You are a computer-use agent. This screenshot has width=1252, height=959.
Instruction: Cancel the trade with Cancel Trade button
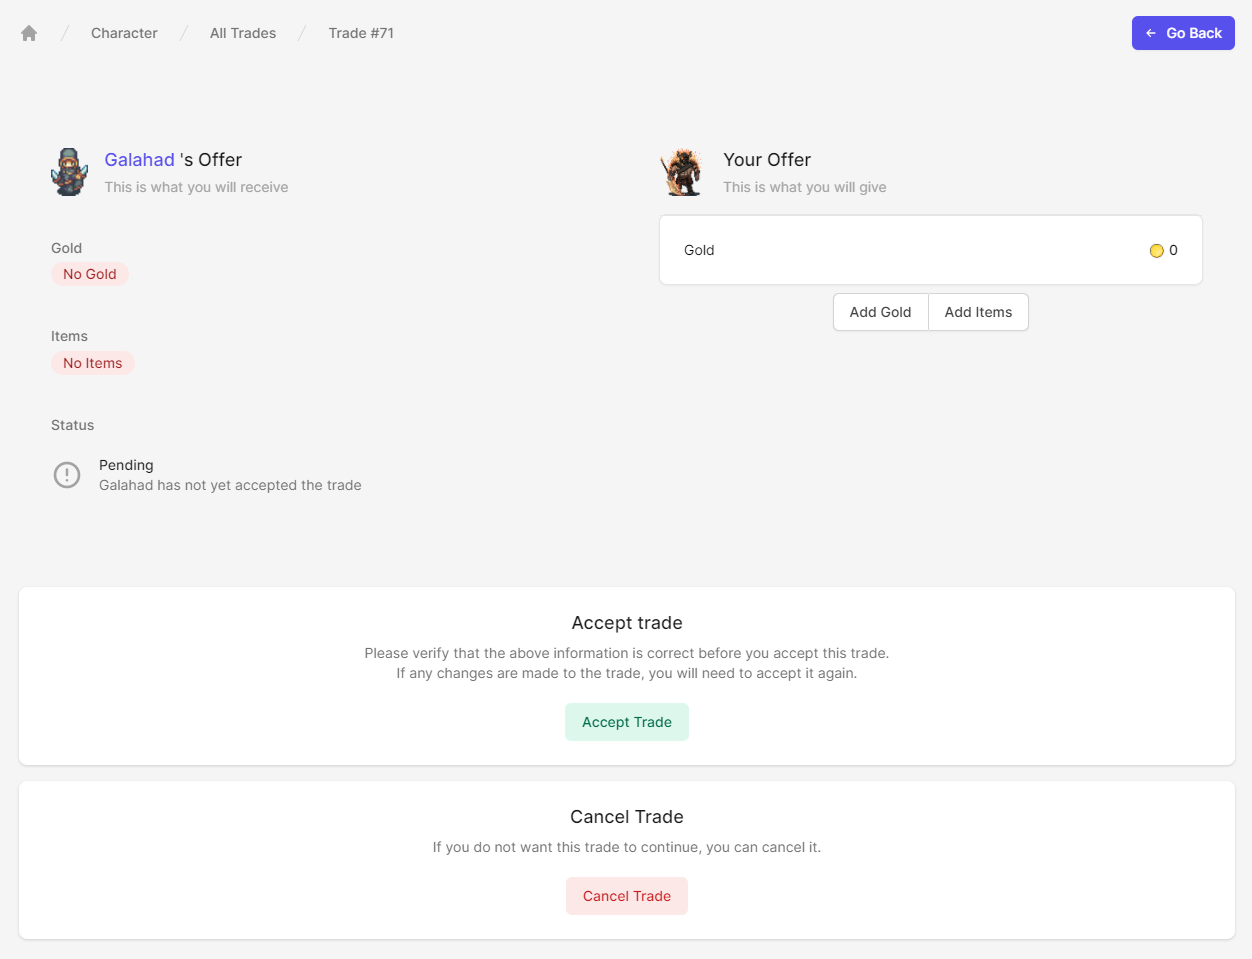tap(627, 896)
